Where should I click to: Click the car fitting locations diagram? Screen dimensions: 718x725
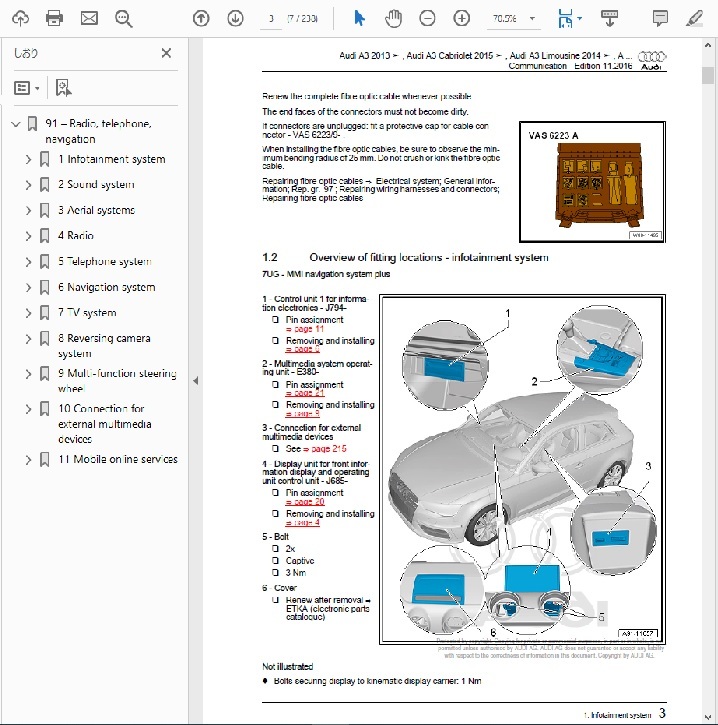click(522, 469)
